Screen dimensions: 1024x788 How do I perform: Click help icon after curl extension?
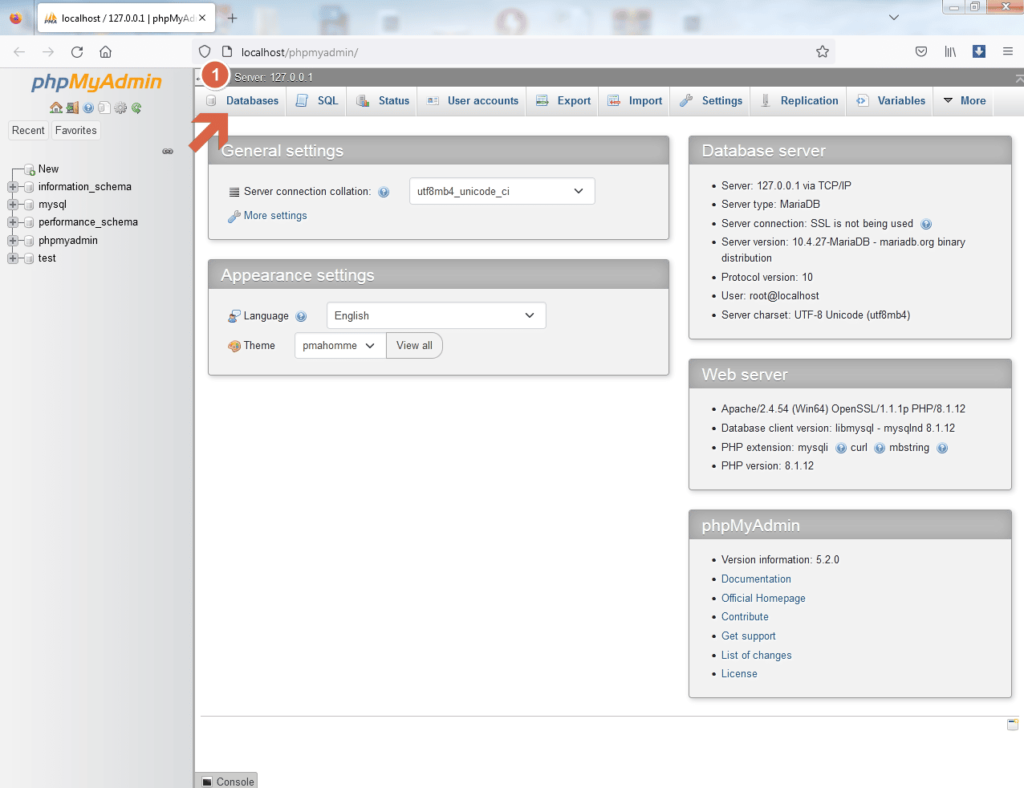click(880, 448)
